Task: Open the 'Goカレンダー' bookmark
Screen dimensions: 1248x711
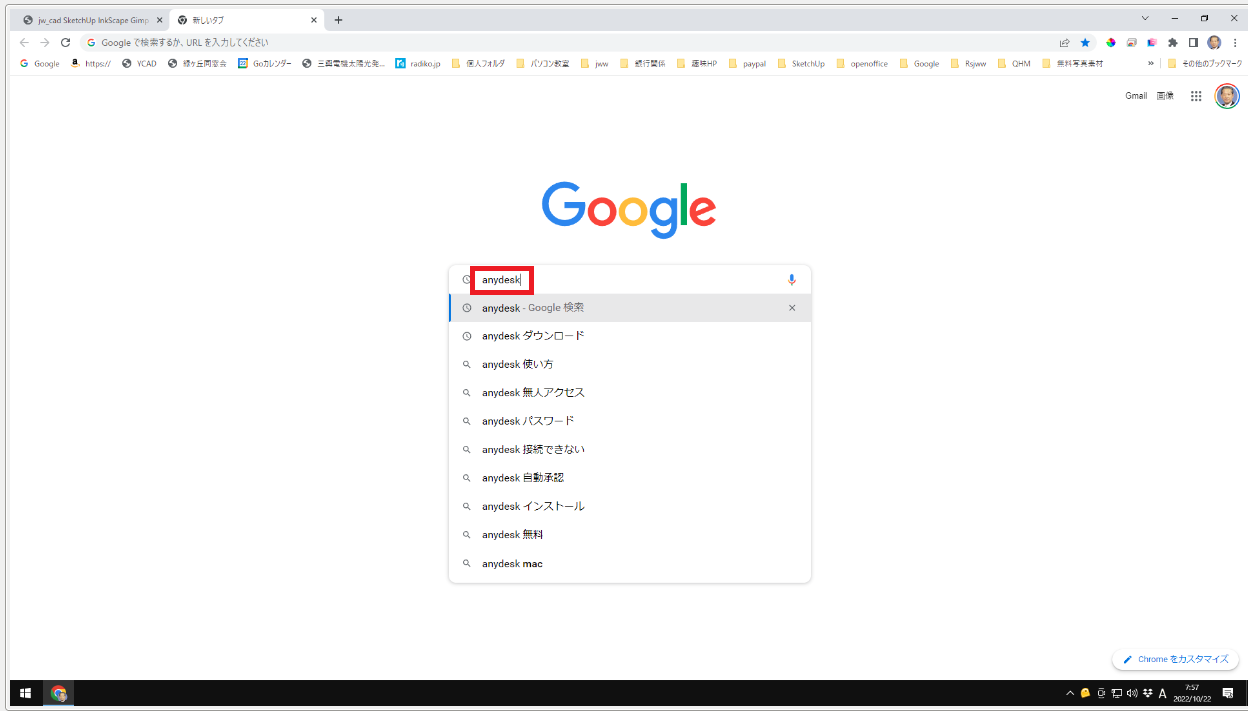Action: (x=265, y=63)
